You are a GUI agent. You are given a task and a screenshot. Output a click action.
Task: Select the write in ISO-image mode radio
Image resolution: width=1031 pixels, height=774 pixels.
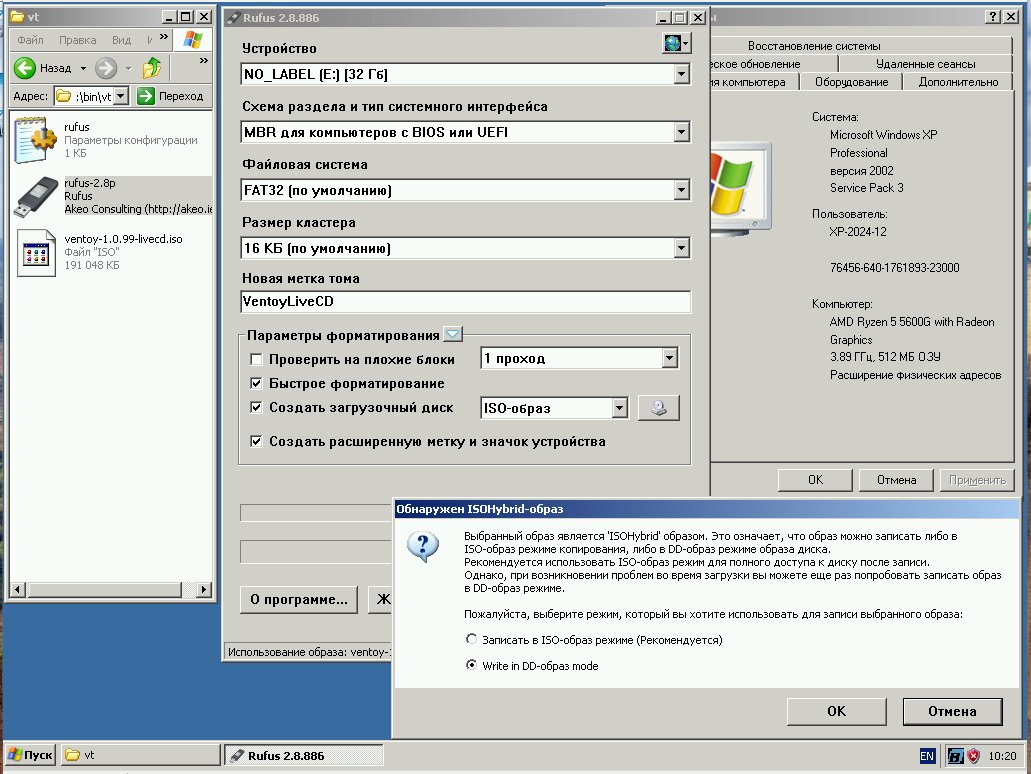coord(471,639)
